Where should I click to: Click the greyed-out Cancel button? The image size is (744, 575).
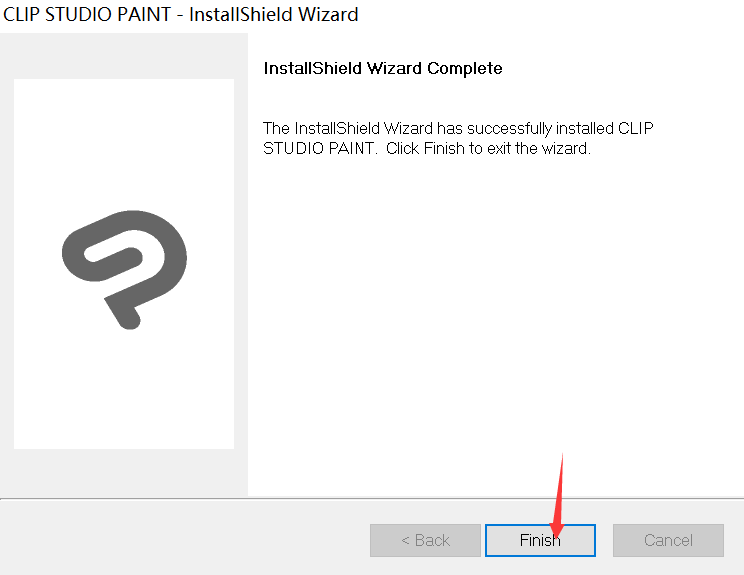pyautogui.click(x=668, y=540)
